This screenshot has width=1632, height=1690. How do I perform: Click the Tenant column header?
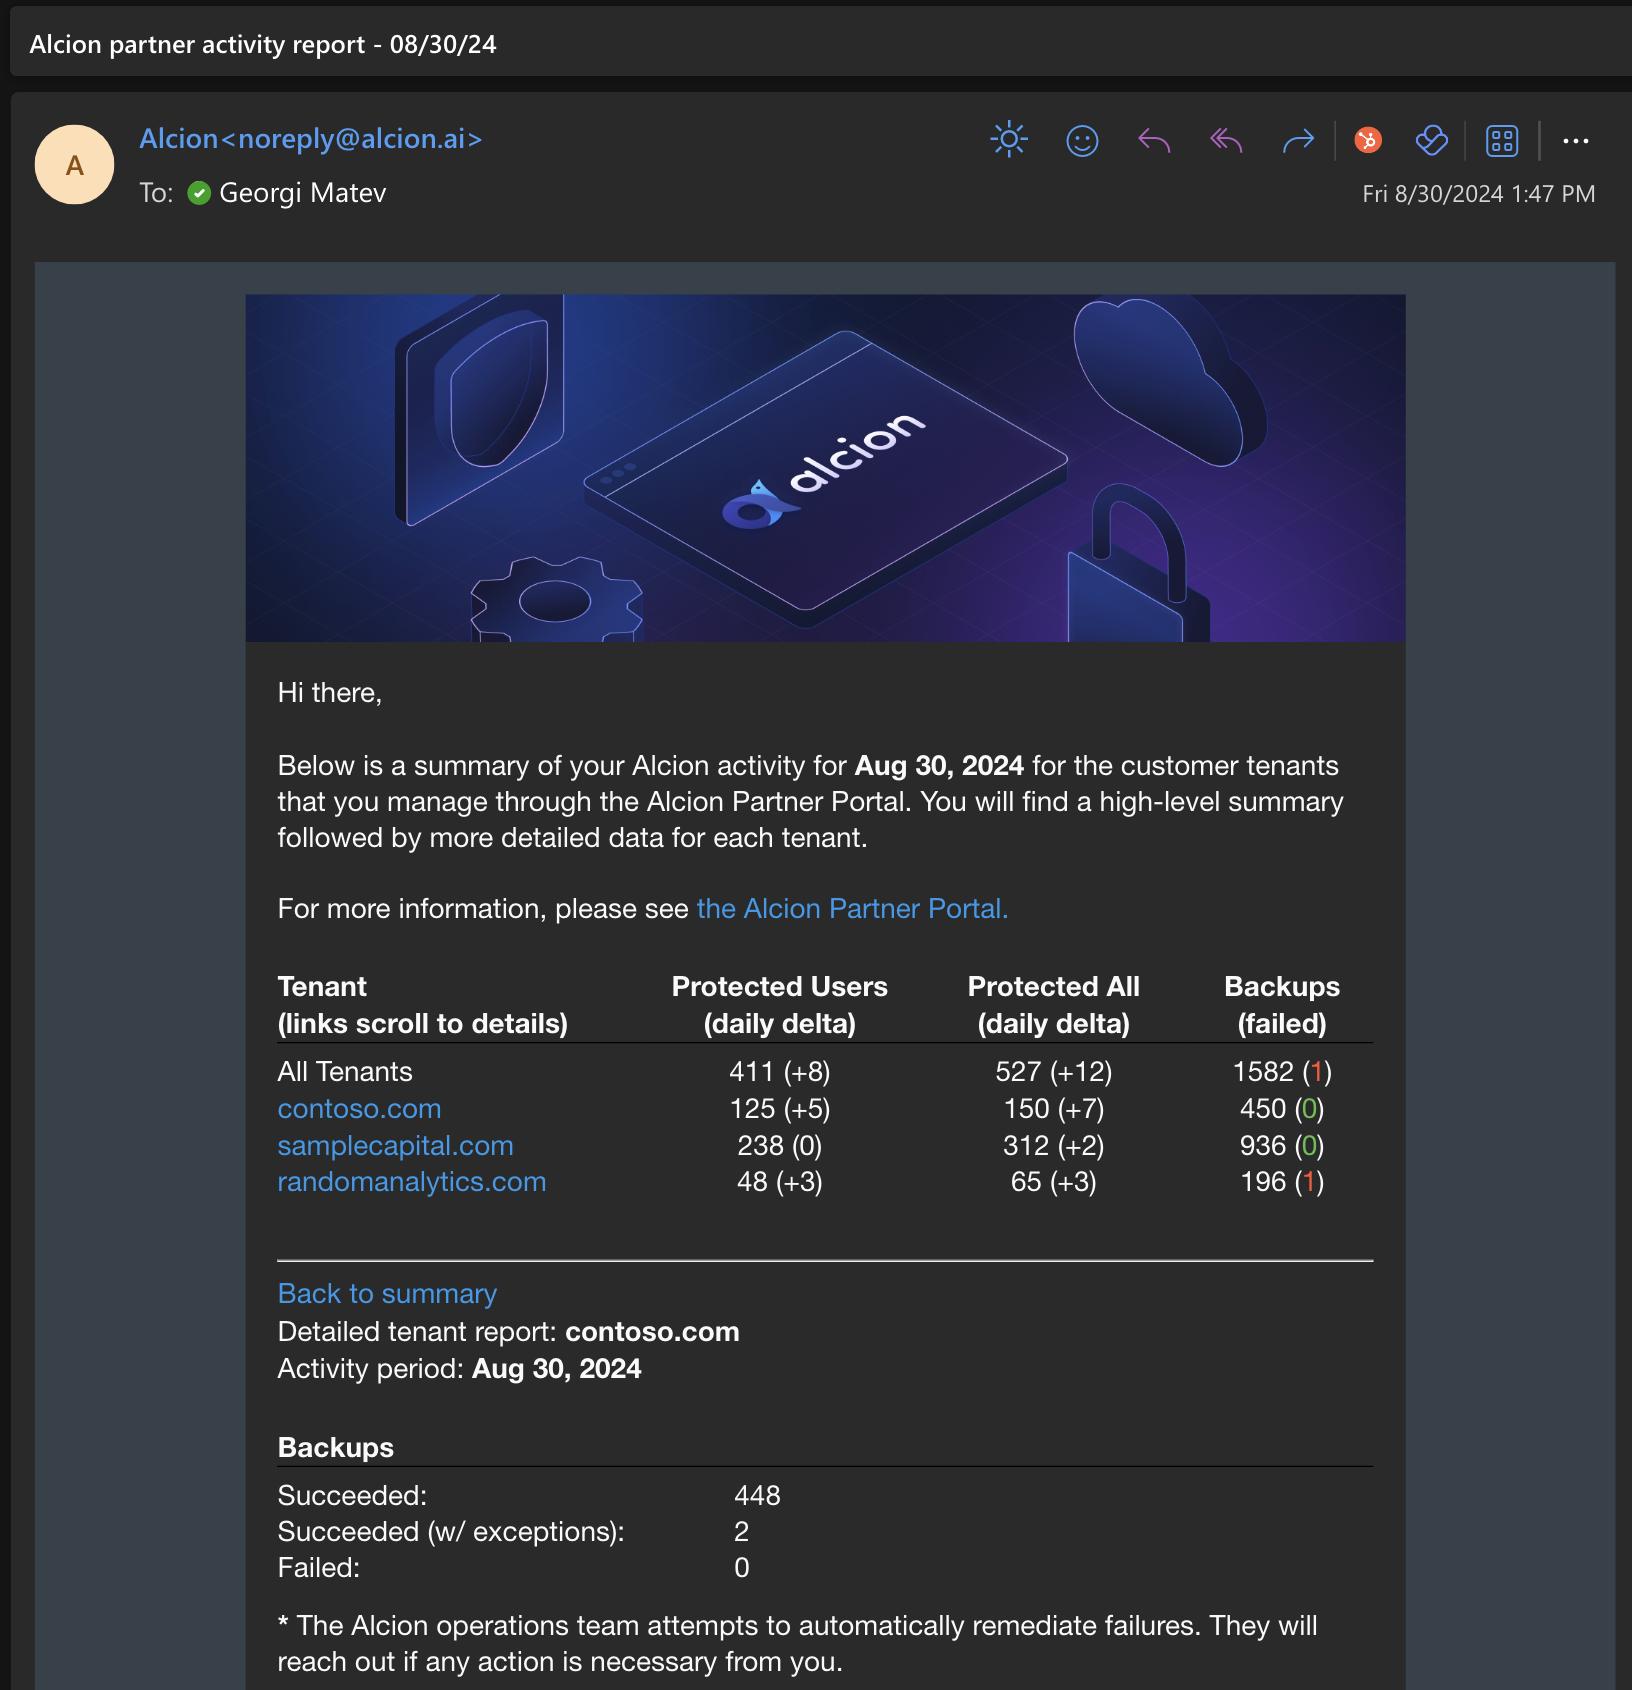[422, 1004]
